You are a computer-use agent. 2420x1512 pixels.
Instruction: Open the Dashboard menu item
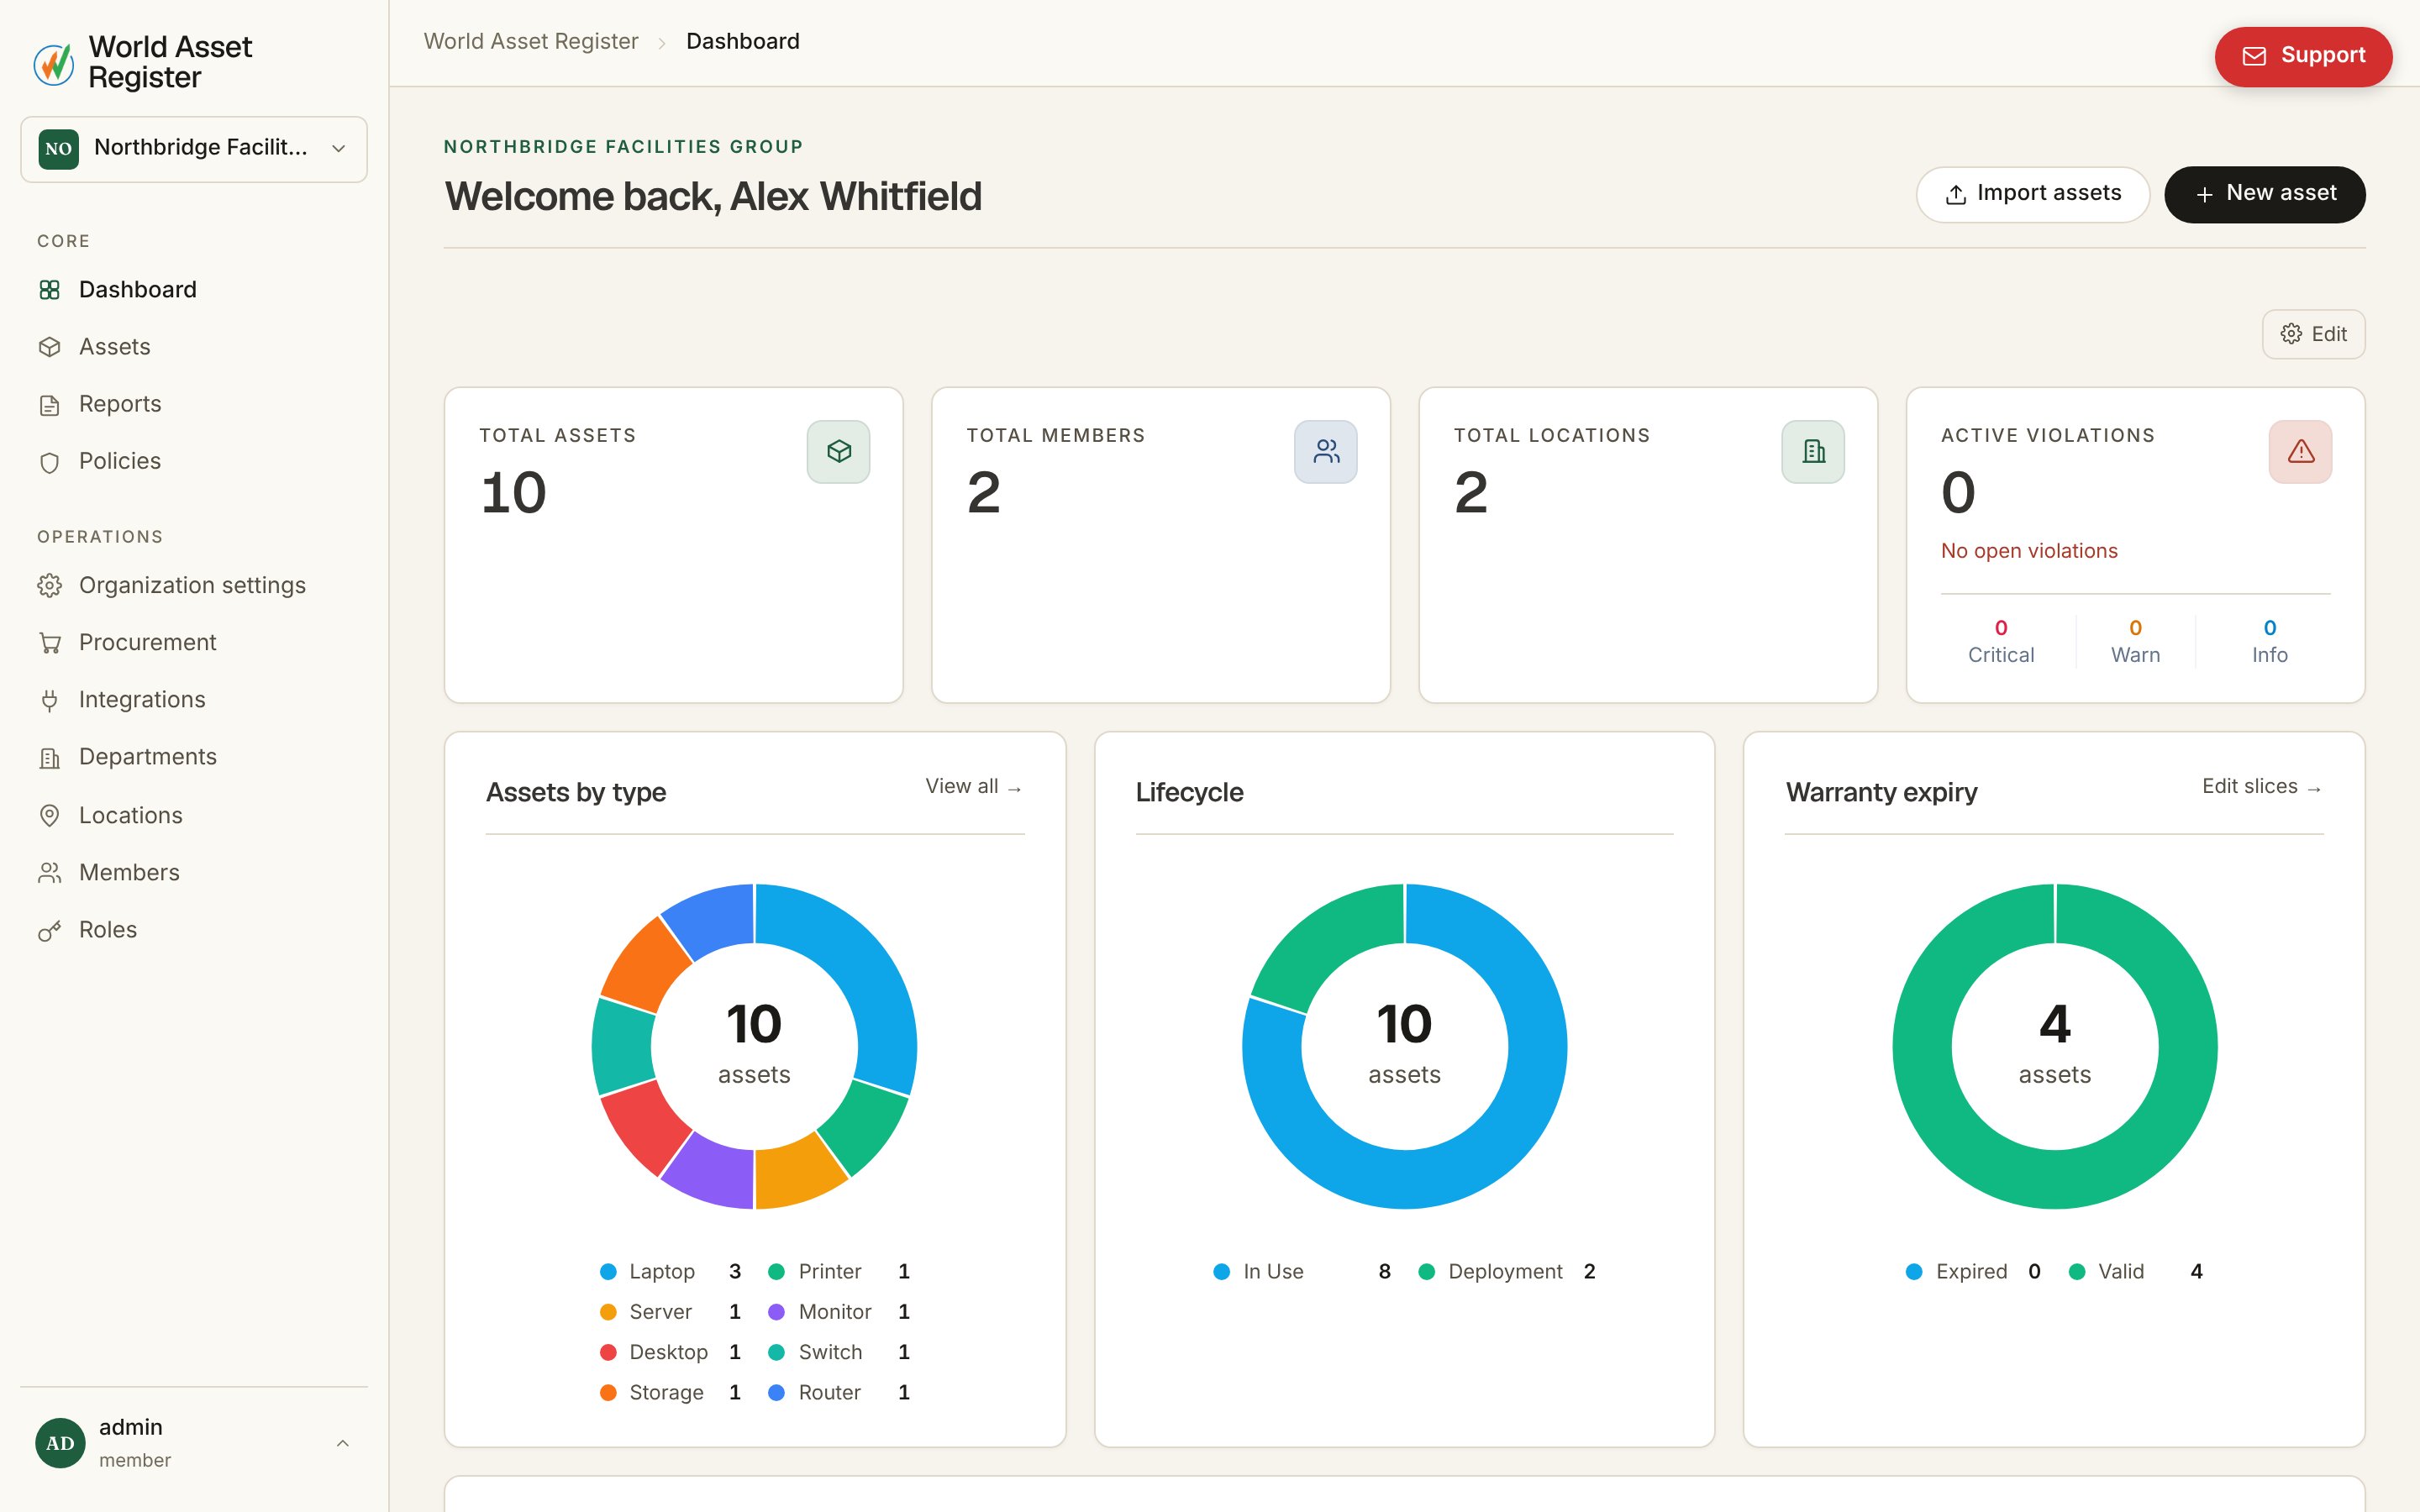[194, 290]
